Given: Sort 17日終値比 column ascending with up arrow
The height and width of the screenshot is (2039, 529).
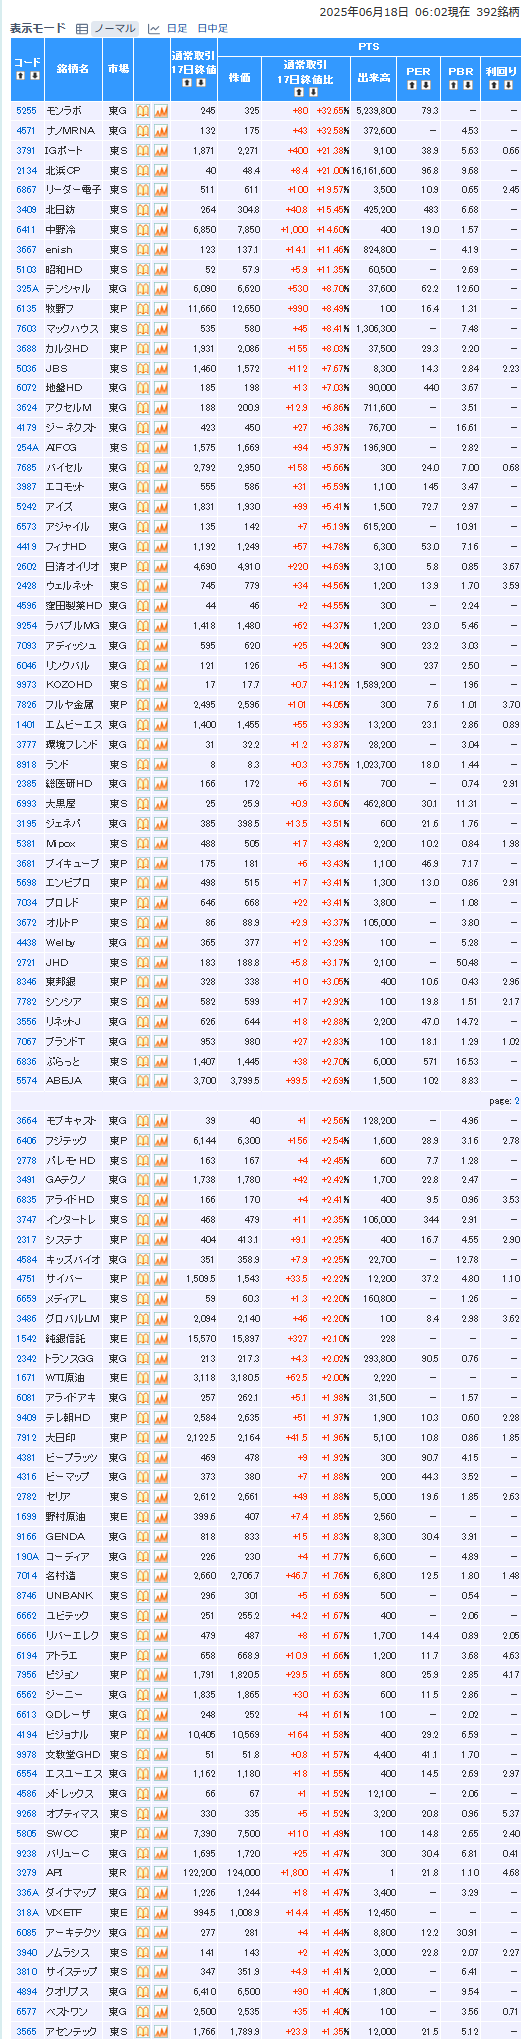Looking at the screenshot, I should 298,94.
